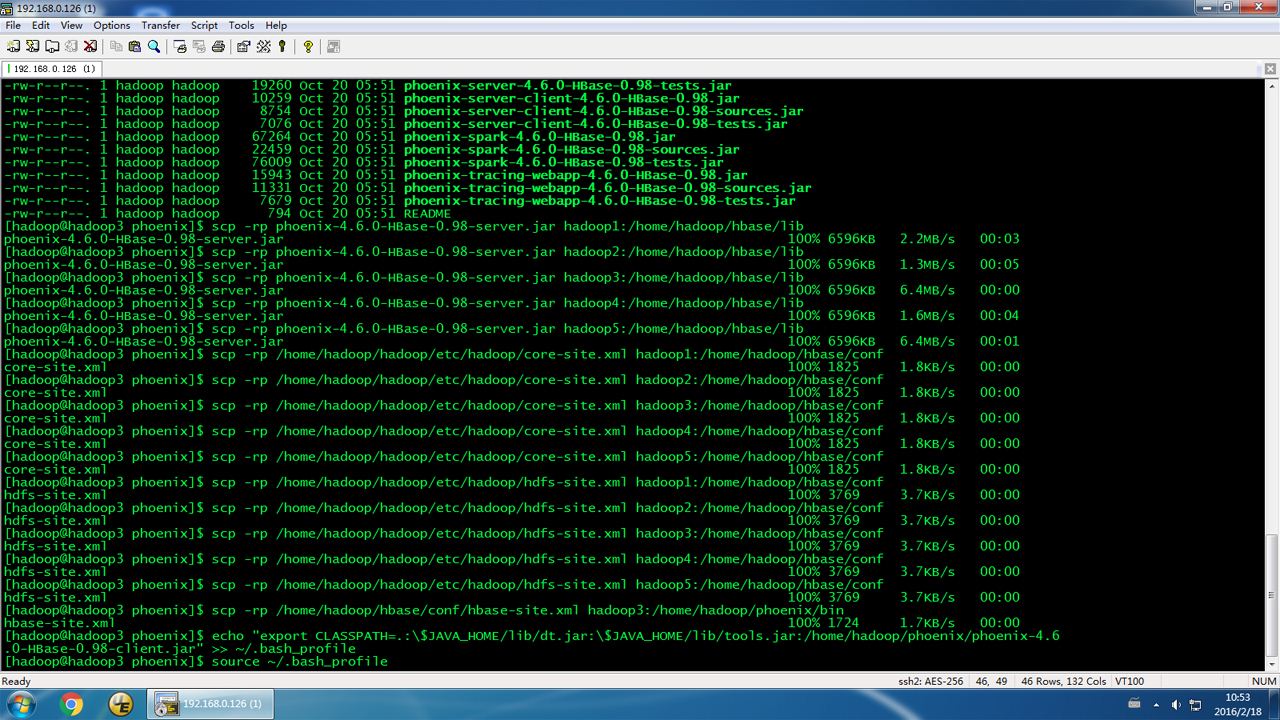Open the Options menu

click(x=112, y=25)
